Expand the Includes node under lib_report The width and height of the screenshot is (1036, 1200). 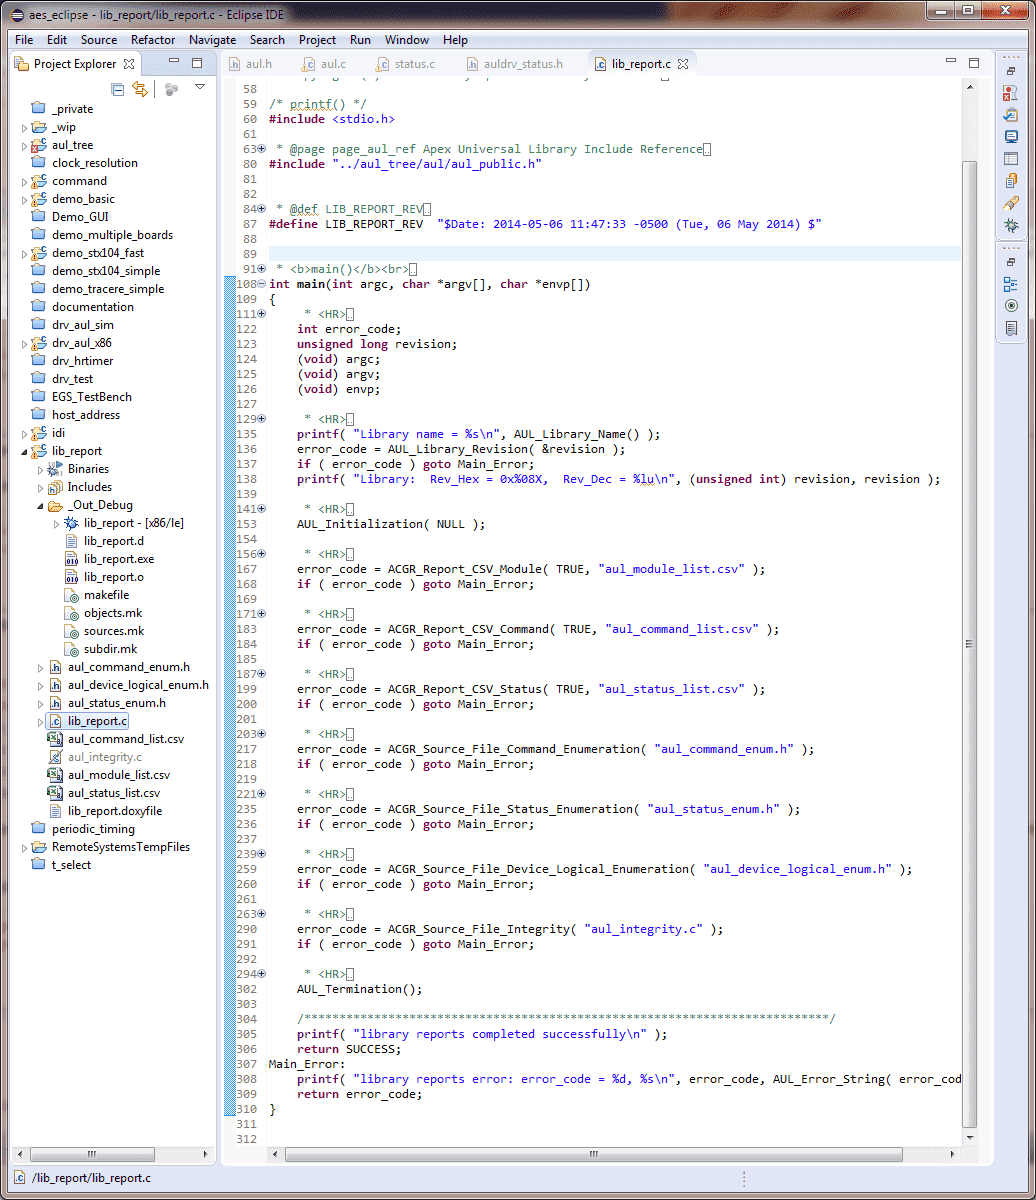(41, 487)
